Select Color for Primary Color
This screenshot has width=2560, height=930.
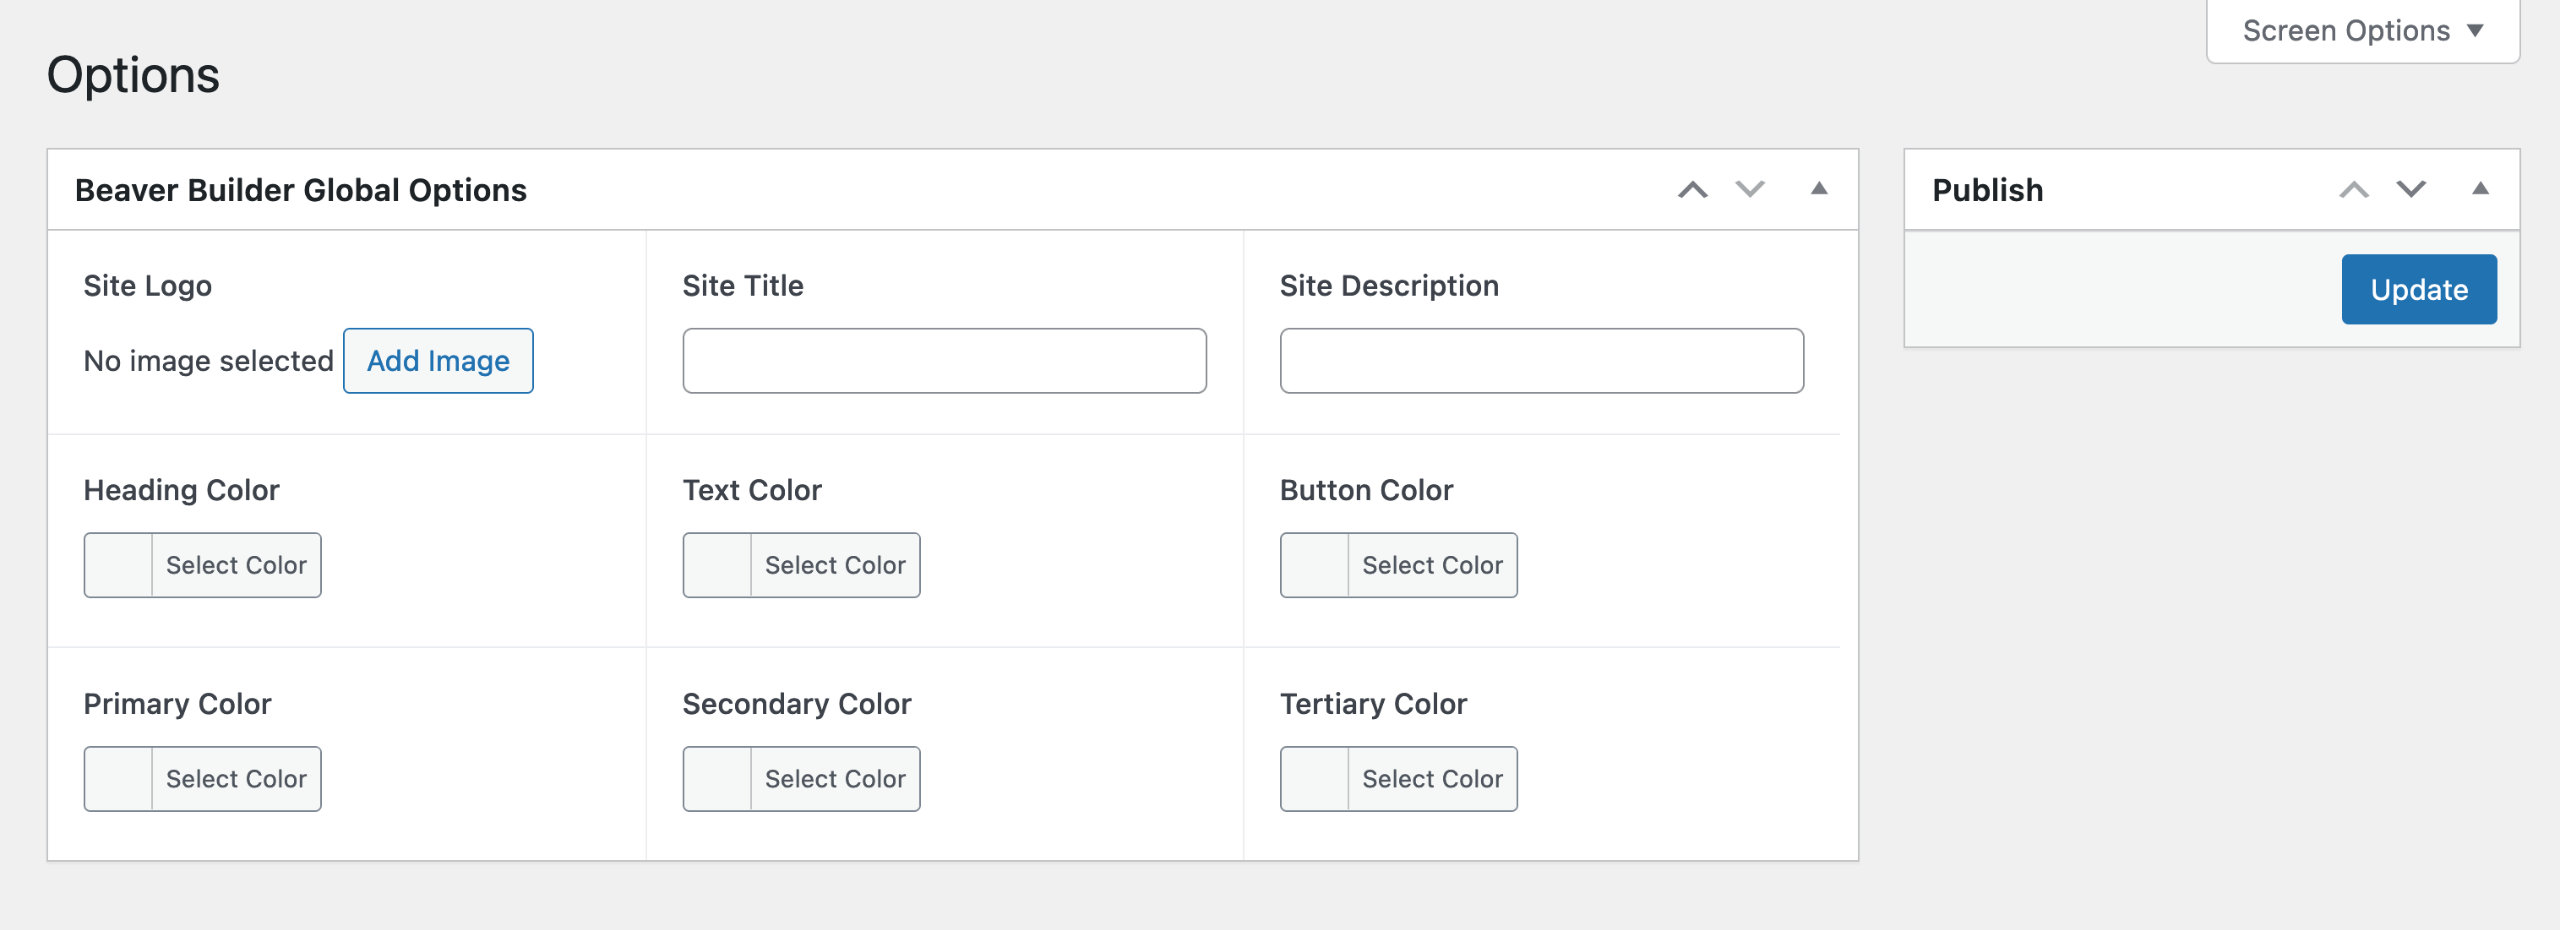(236, 778)
